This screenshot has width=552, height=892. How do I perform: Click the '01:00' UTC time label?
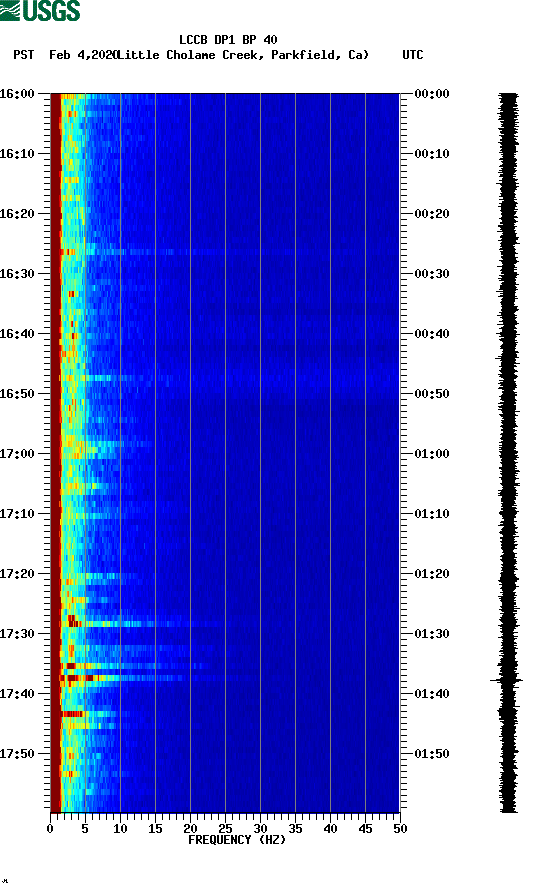tap(432, 453)
